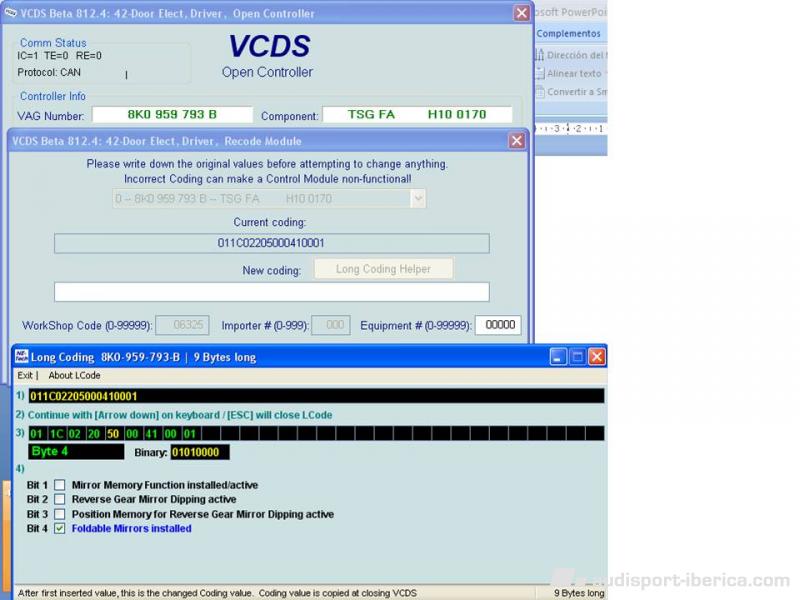Click the PowerPoint text direction icon

coord(539,55)
